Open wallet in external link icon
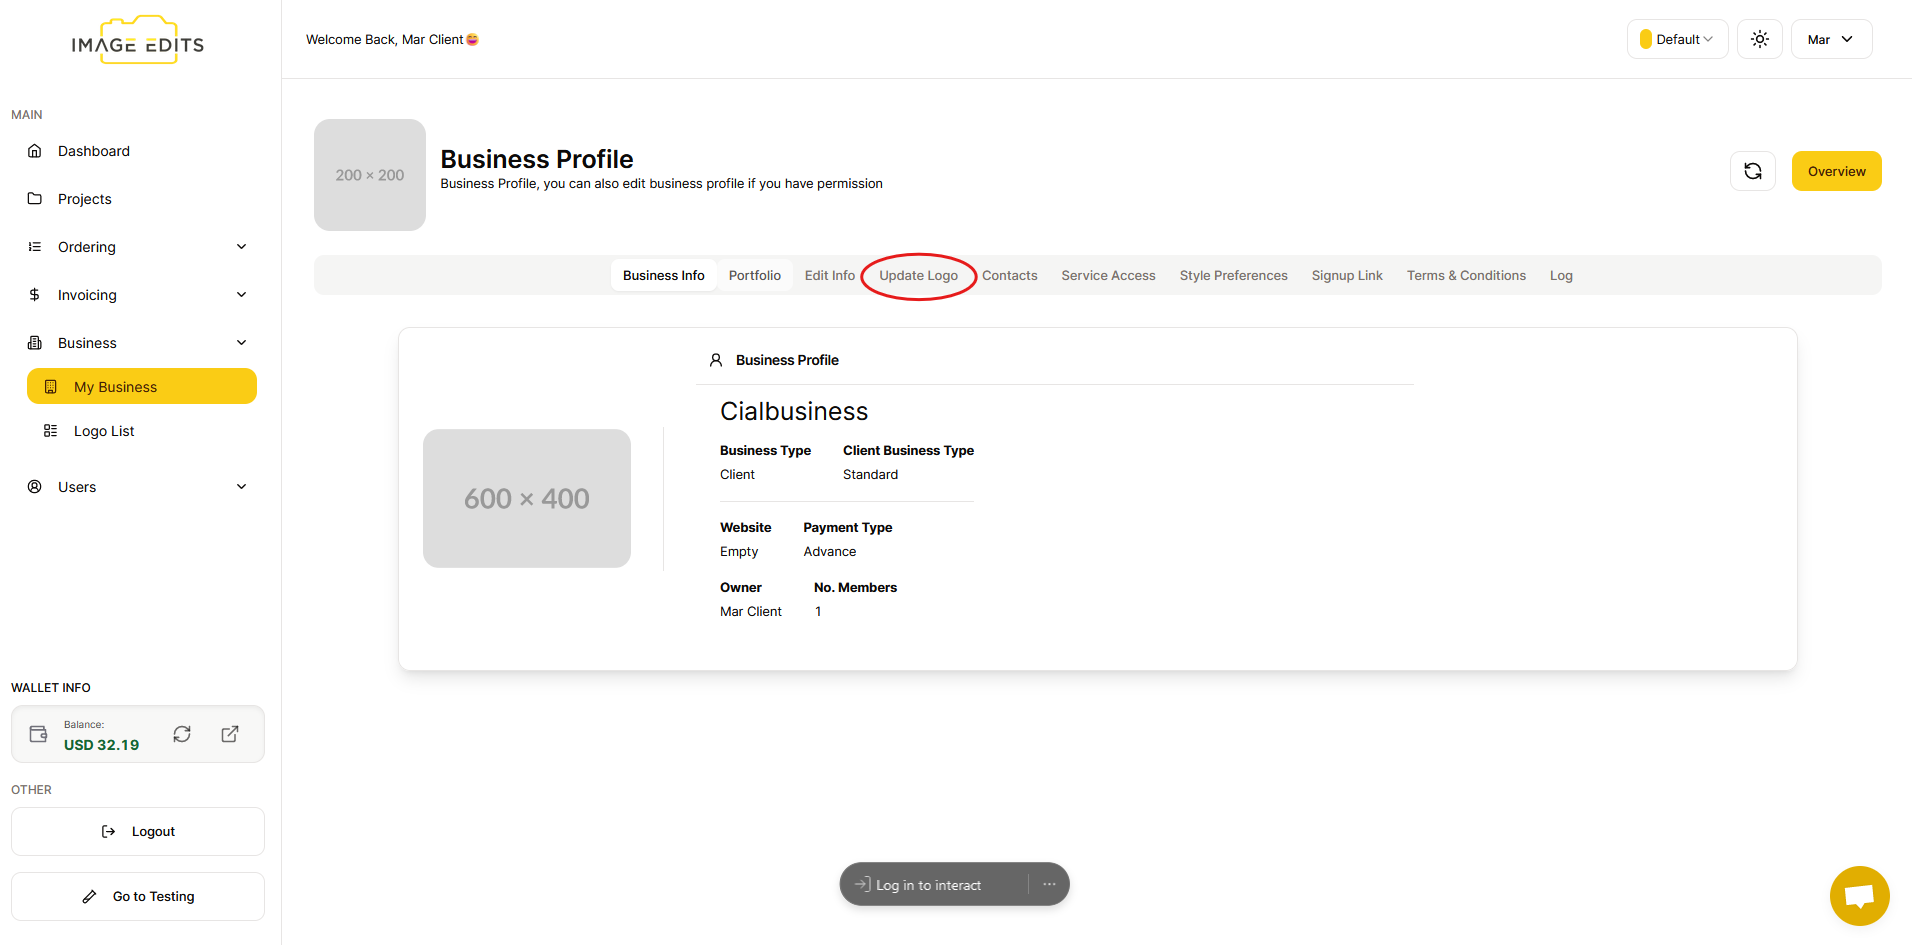The image size is (1912, 945). [x=230, y=734]
